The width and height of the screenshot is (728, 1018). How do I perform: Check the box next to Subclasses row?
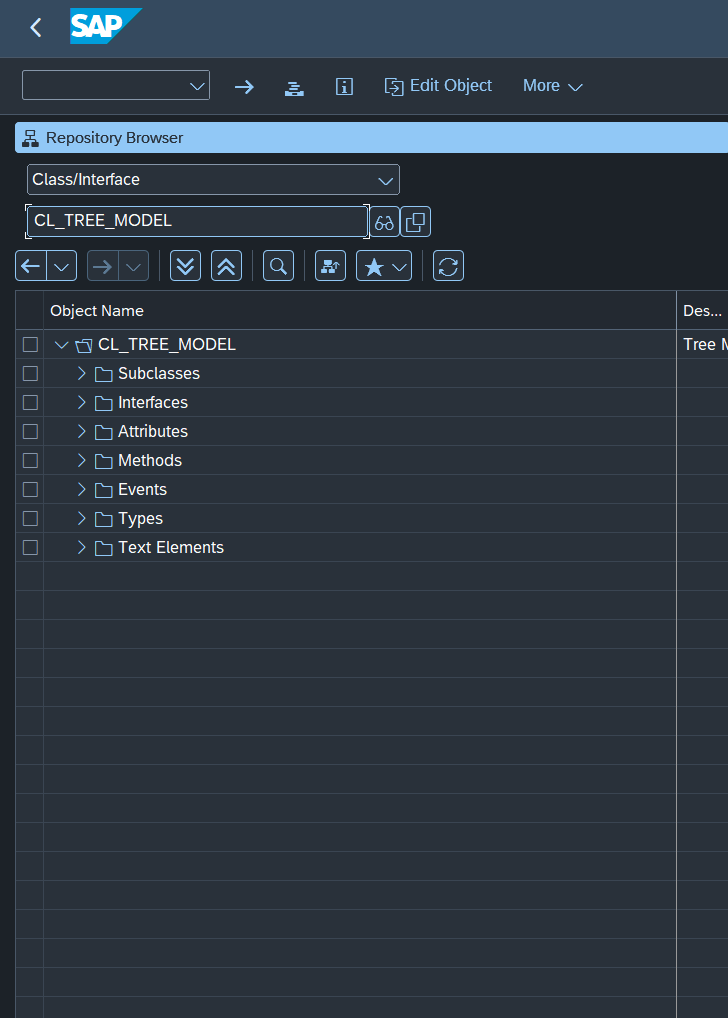point(30,373)
